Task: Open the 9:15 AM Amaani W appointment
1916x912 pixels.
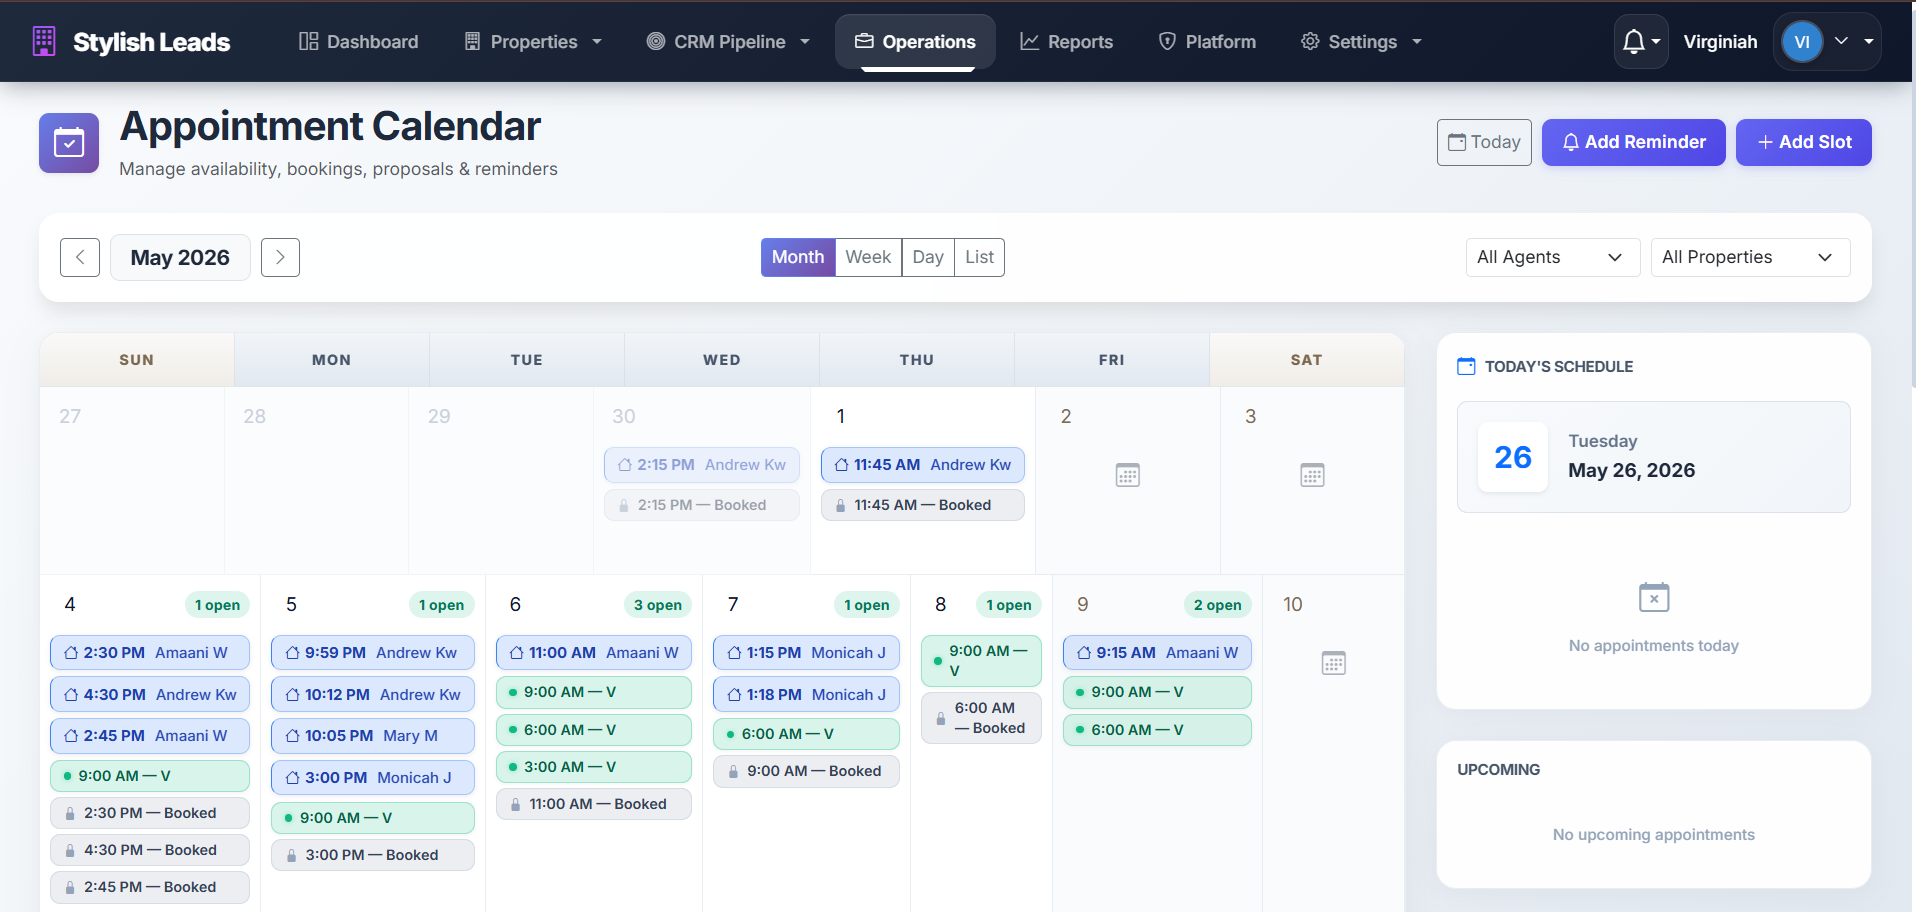Action: (x=1157, y=653)
